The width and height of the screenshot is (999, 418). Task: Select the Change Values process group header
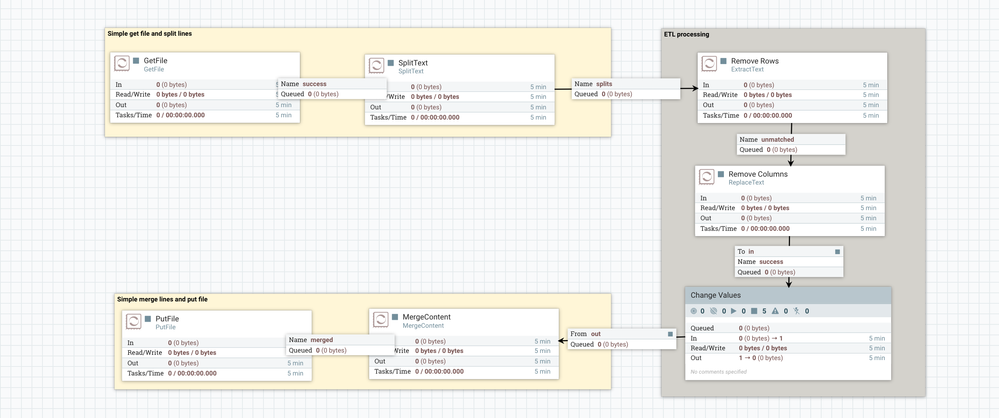click(x=788, y=295)
